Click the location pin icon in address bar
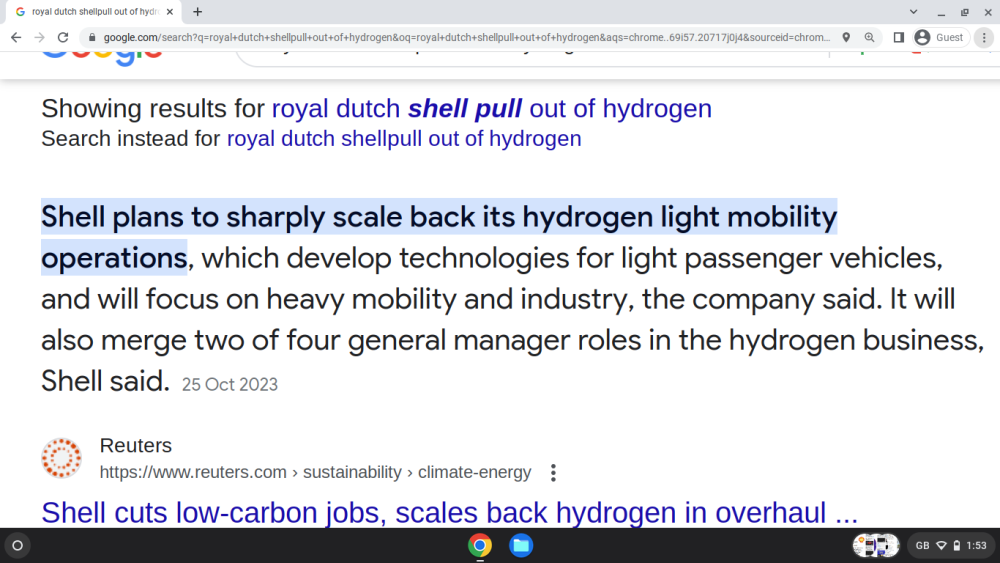 tap(846, 38)
